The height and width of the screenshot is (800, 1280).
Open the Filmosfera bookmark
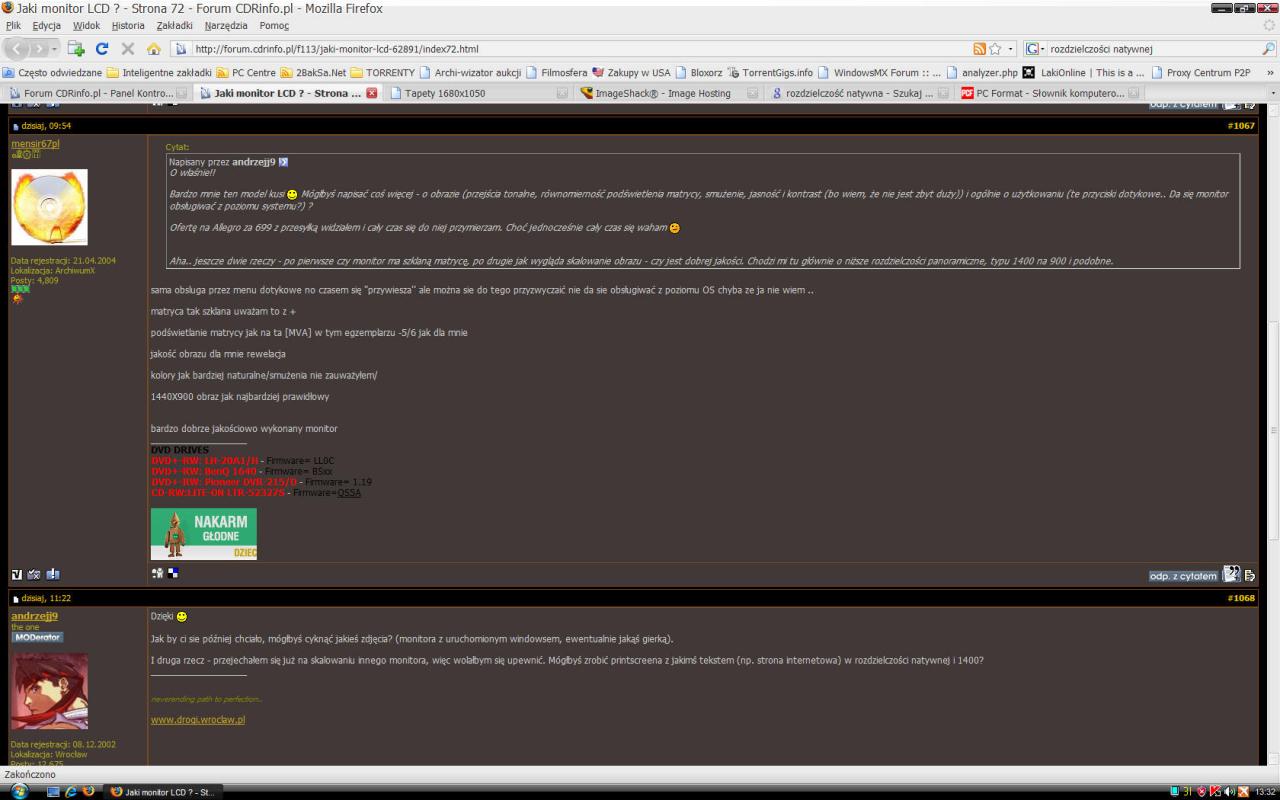click(x=557, y=73)
